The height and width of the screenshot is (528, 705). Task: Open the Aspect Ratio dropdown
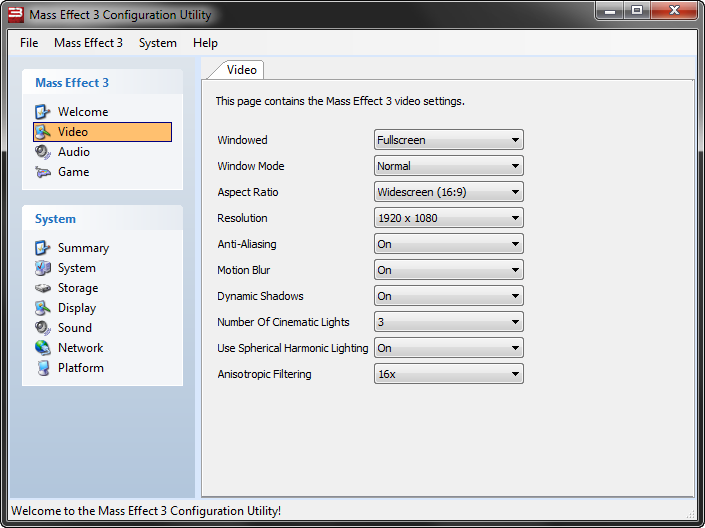coord(449,192)
